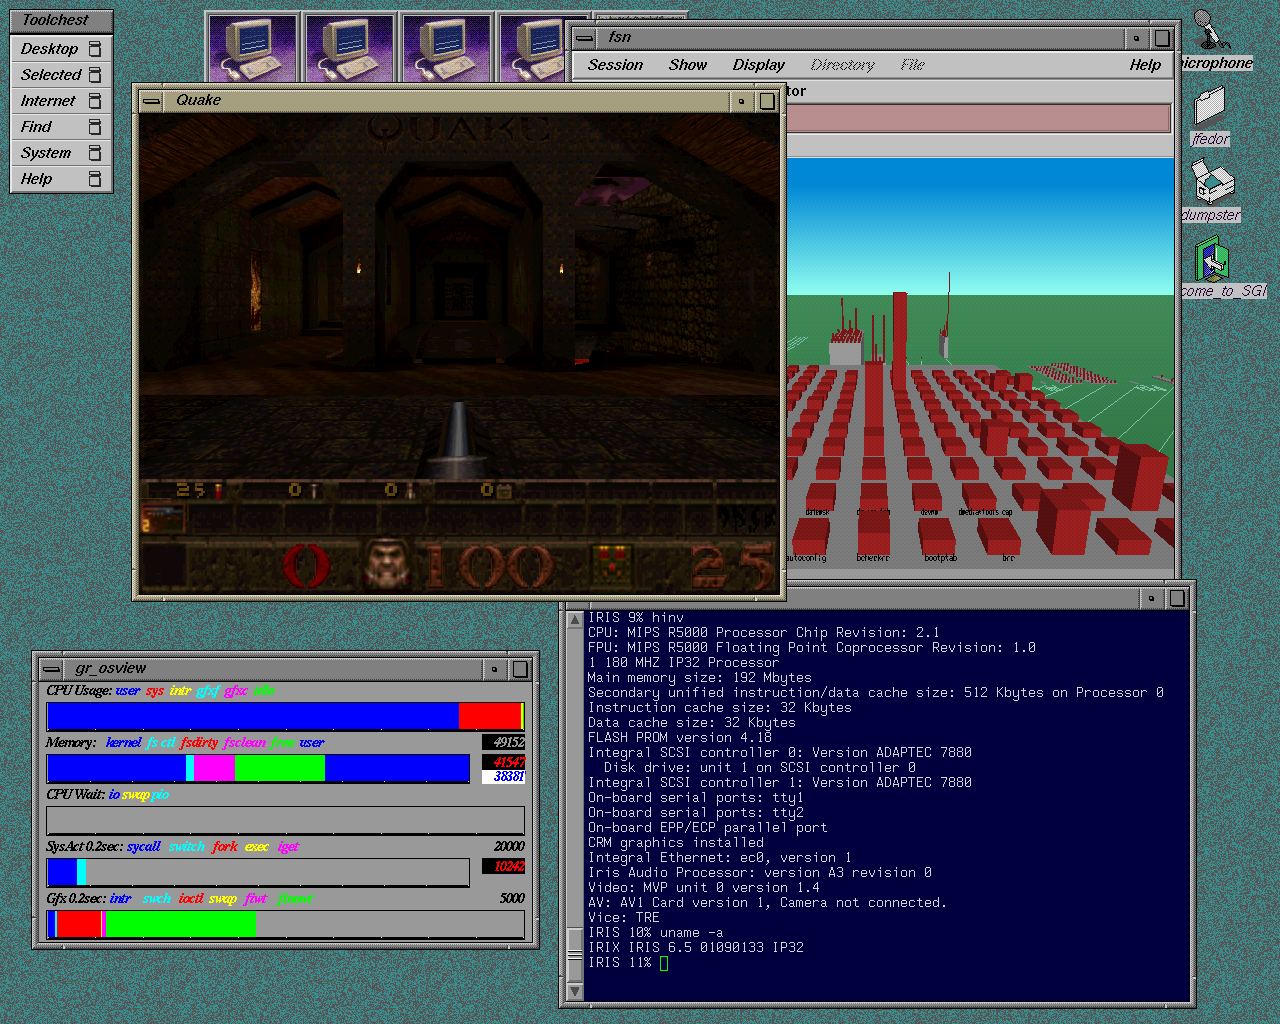Open the Display menu in fsn
This screenshot has height=1024, width=1280.
pos(759,65)
